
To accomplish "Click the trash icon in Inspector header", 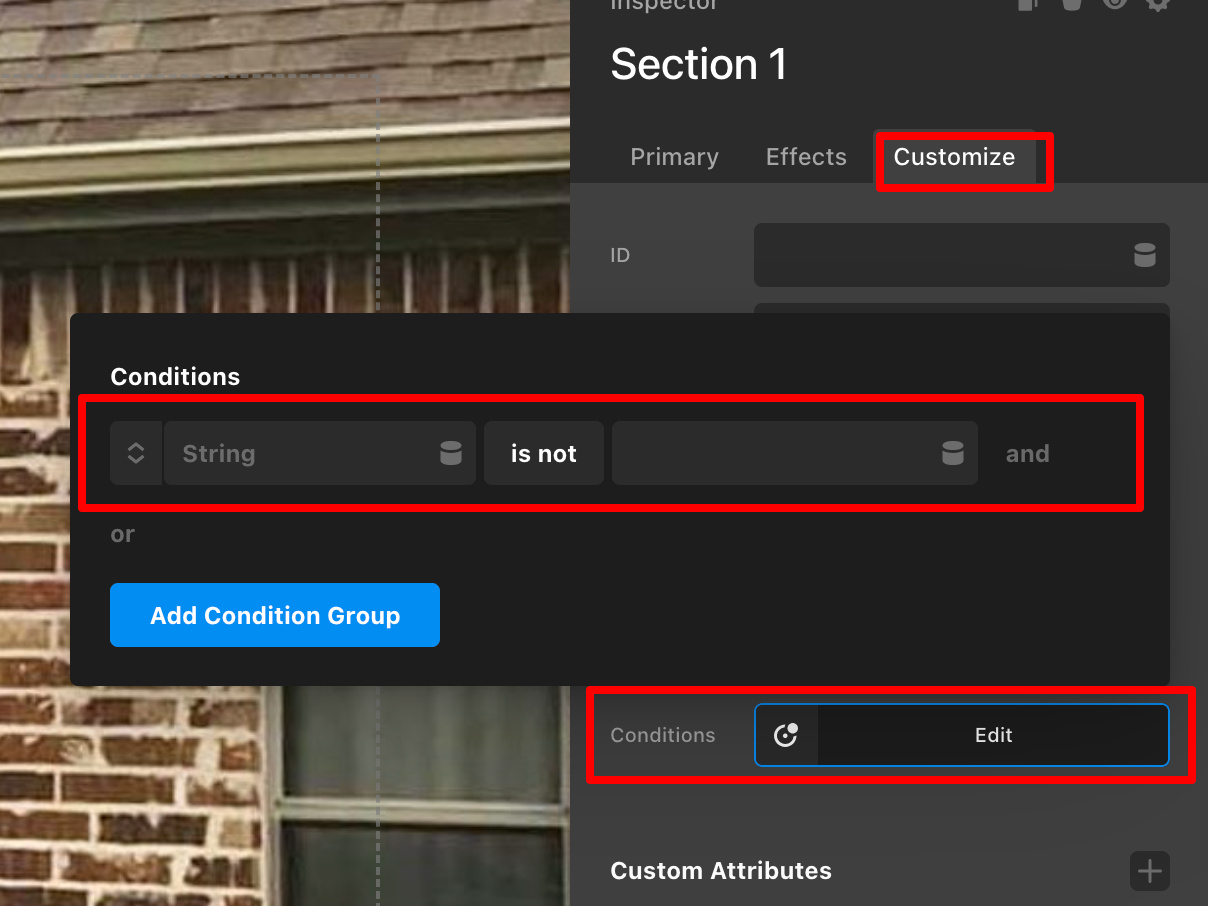I will (1071, 4).
